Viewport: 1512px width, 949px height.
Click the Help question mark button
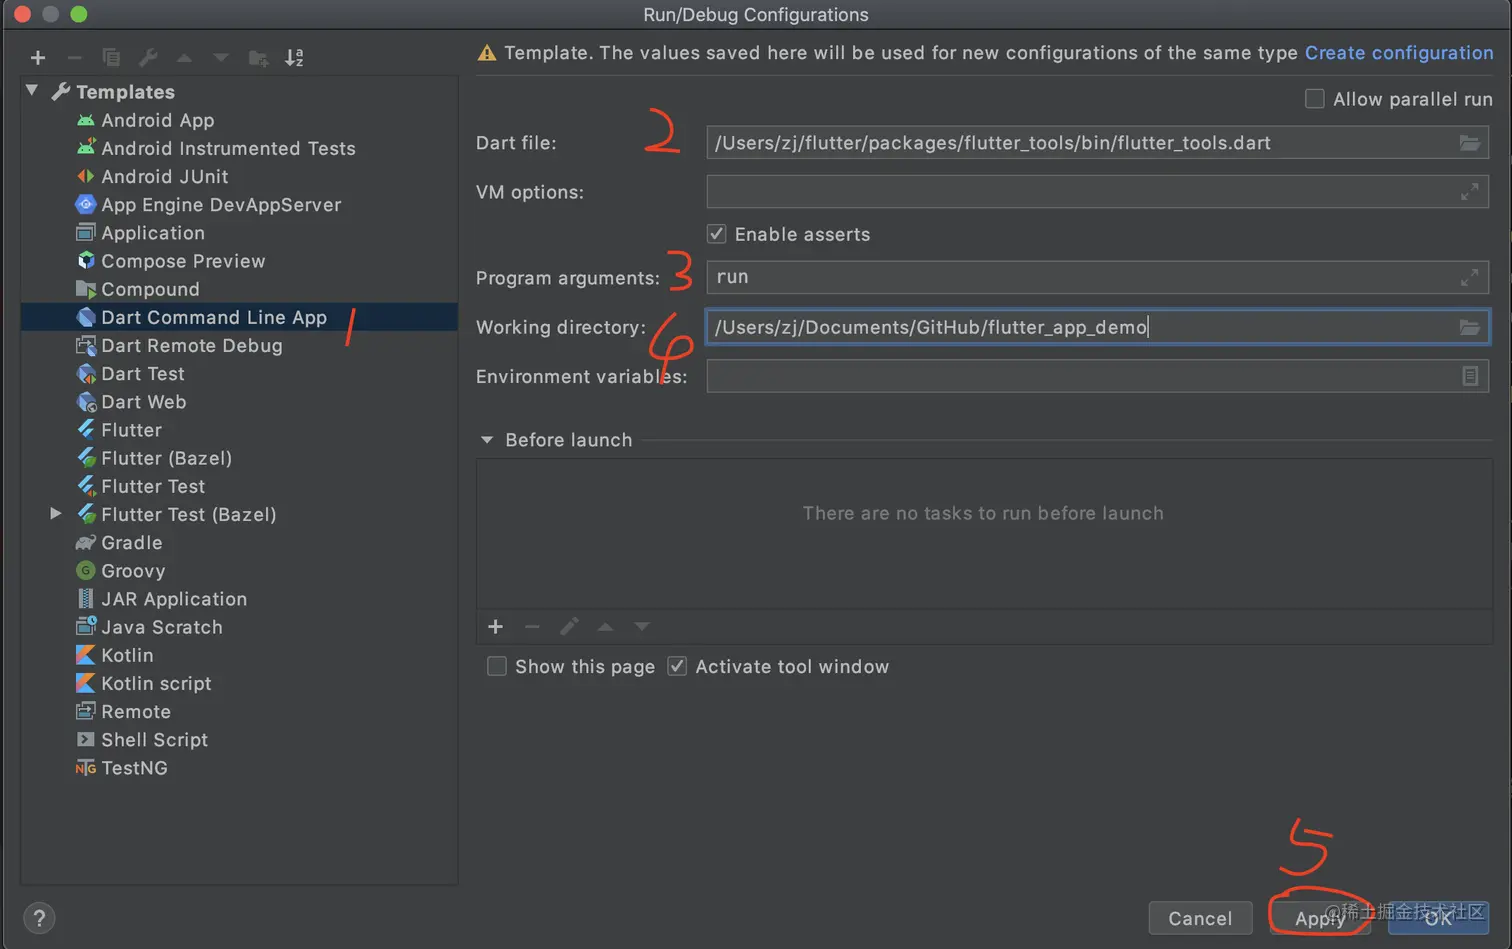(x=39, y=918)
